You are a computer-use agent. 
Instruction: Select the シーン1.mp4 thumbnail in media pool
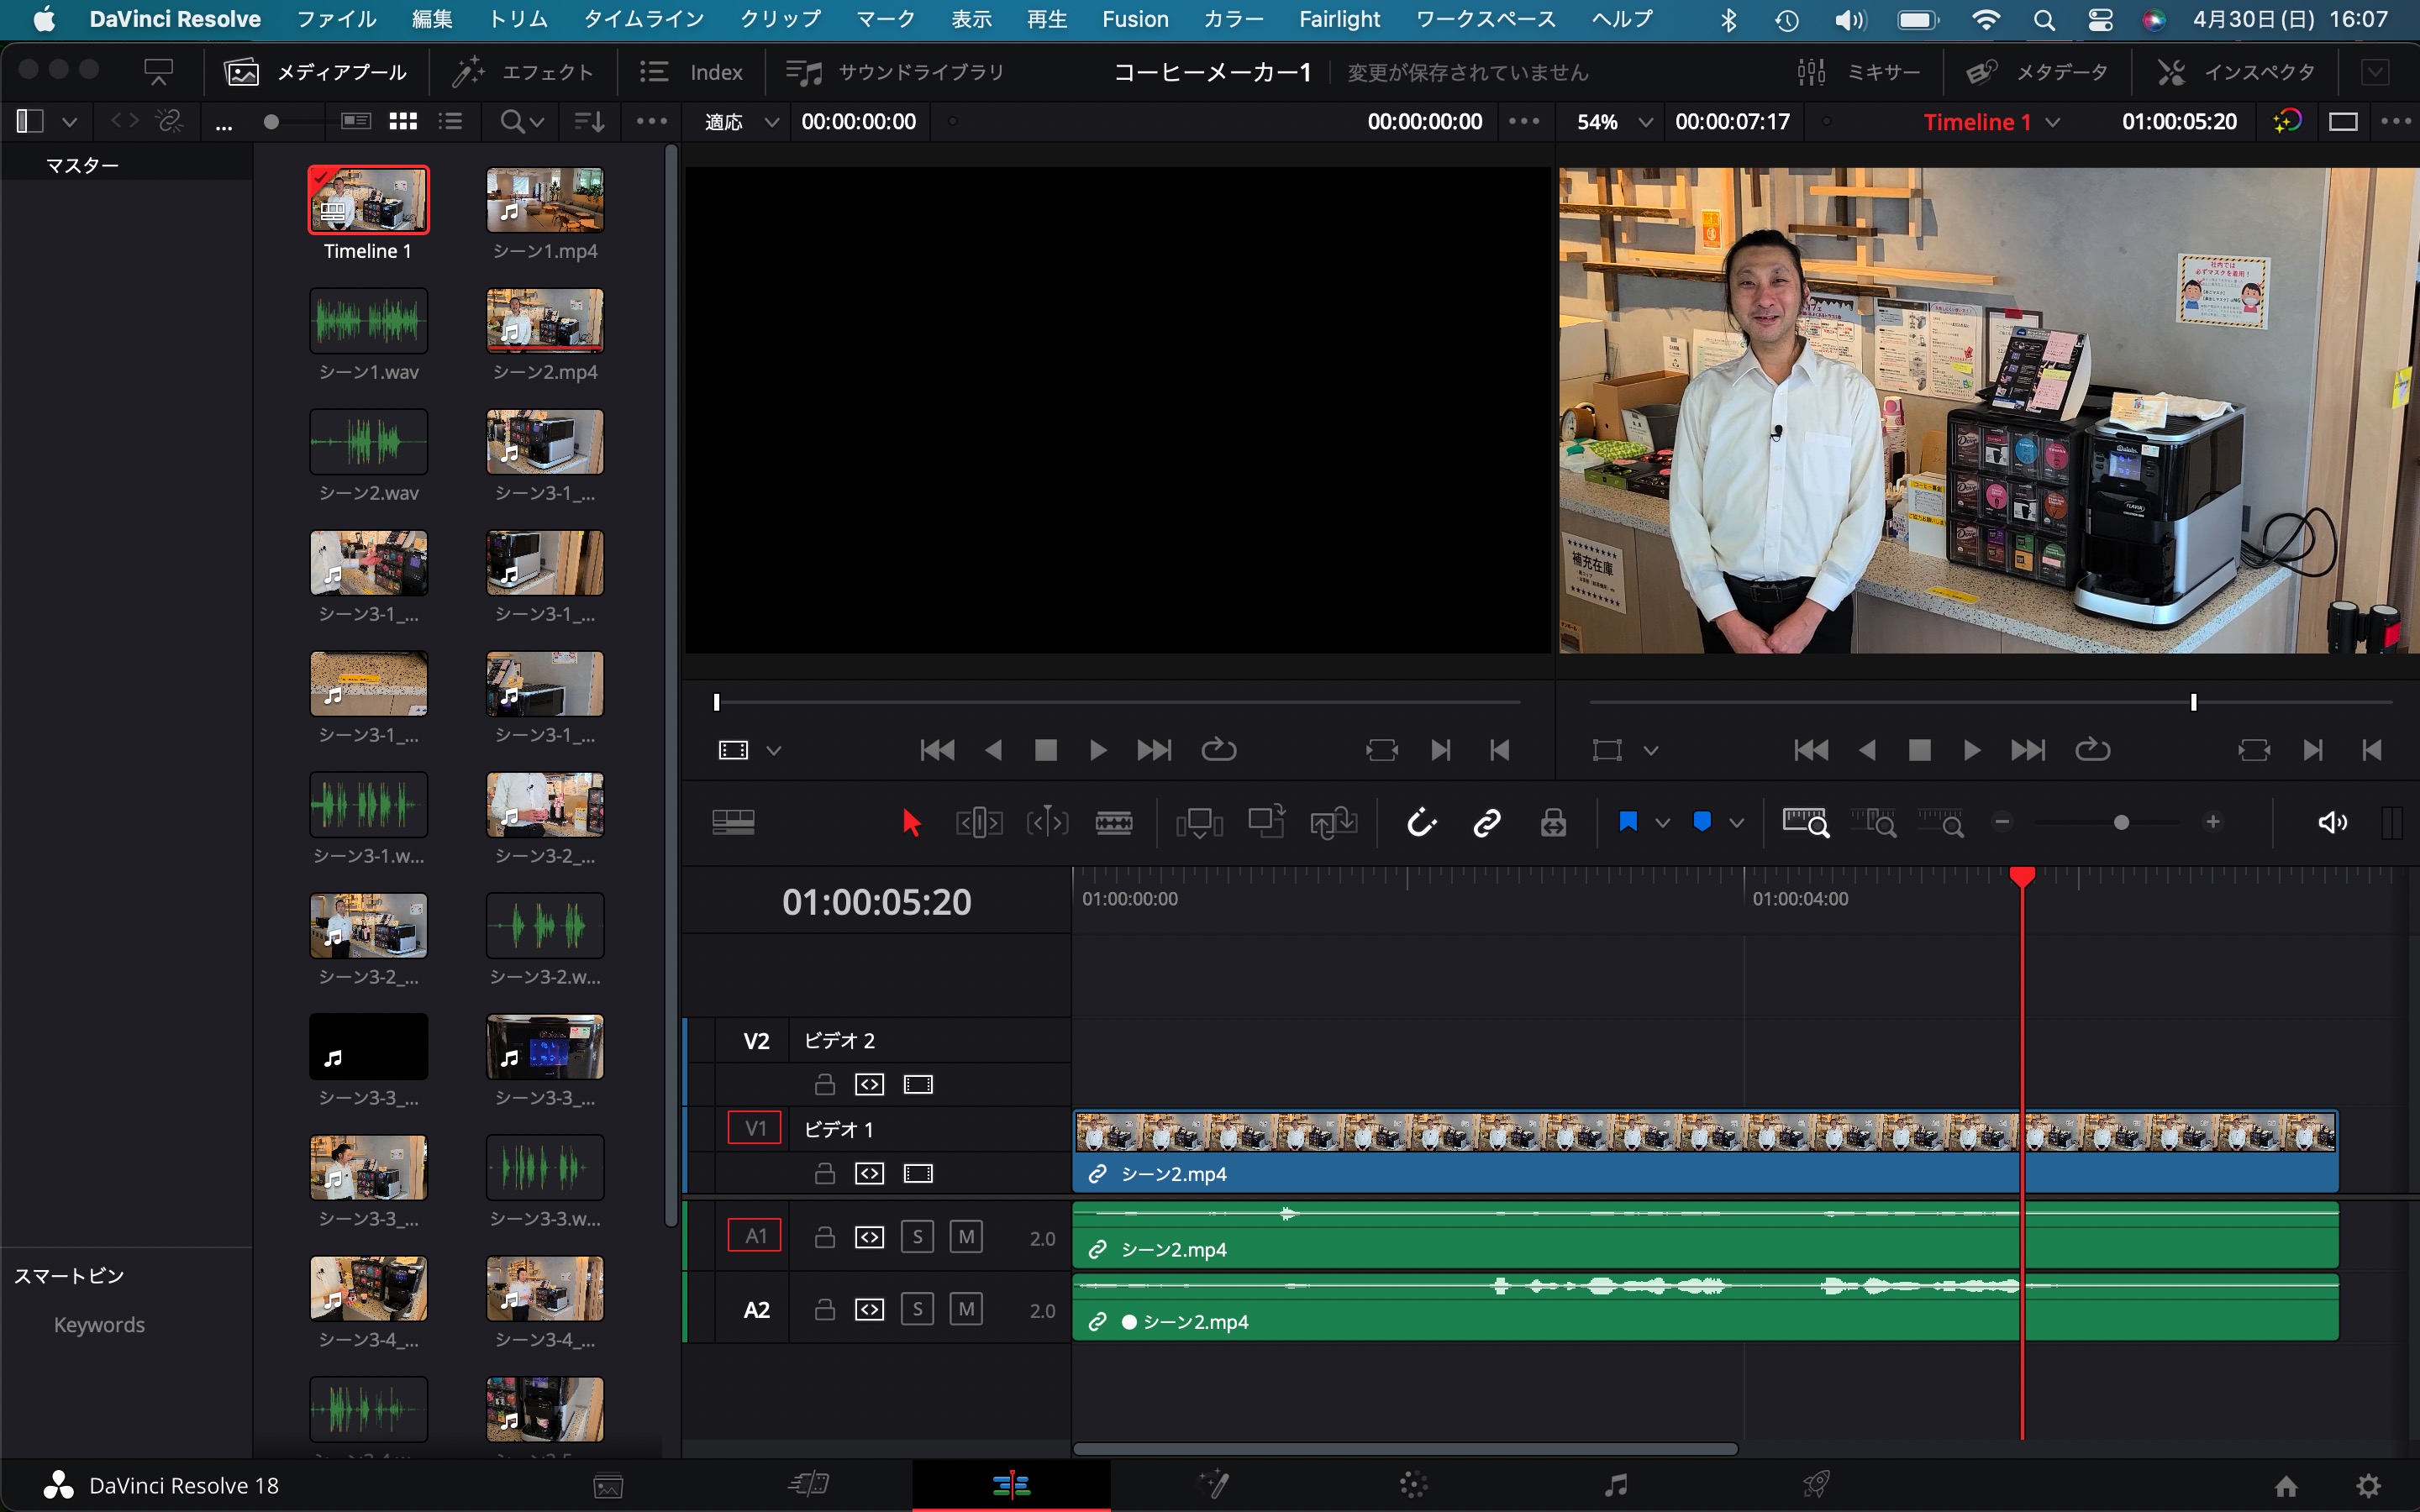point(545,199)
